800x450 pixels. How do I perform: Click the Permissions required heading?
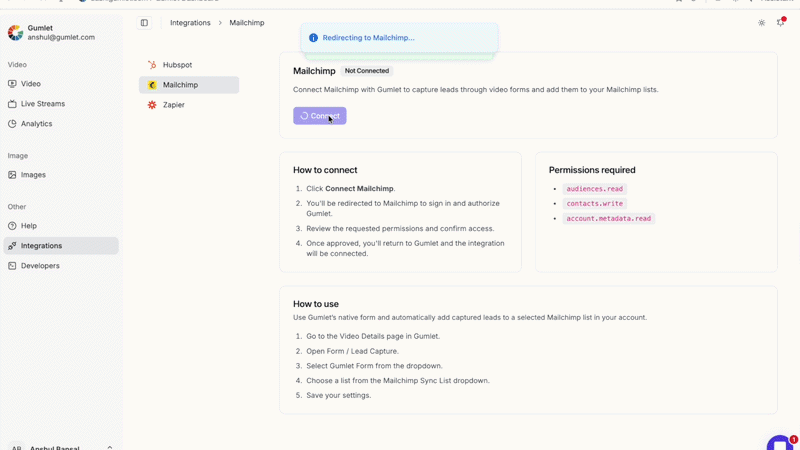coord(592,170)
